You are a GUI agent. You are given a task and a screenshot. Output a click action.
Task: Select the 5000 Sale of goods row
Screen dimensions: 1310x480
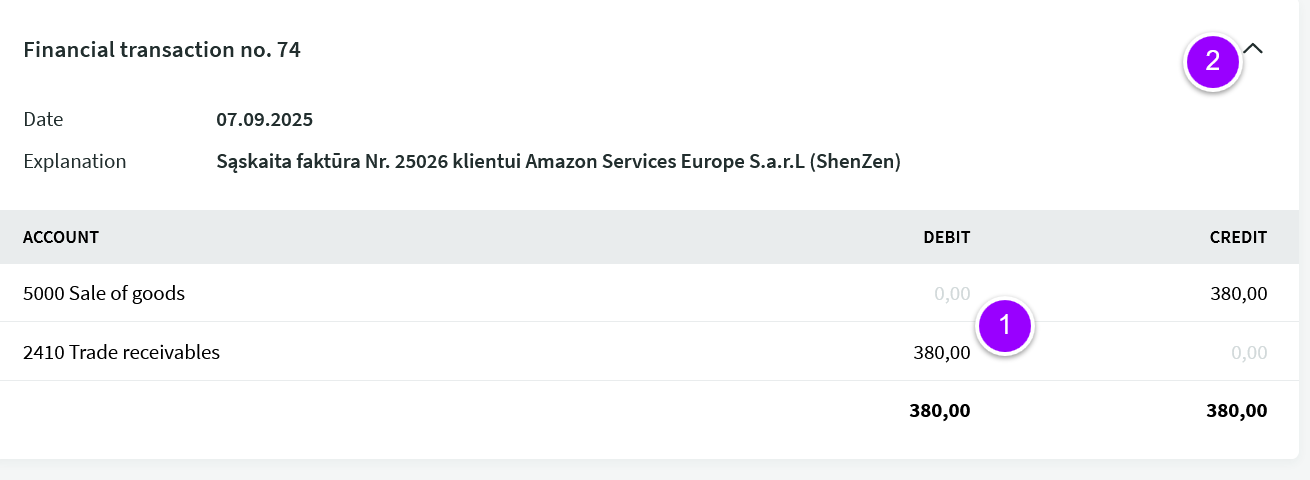coord(650,293)
